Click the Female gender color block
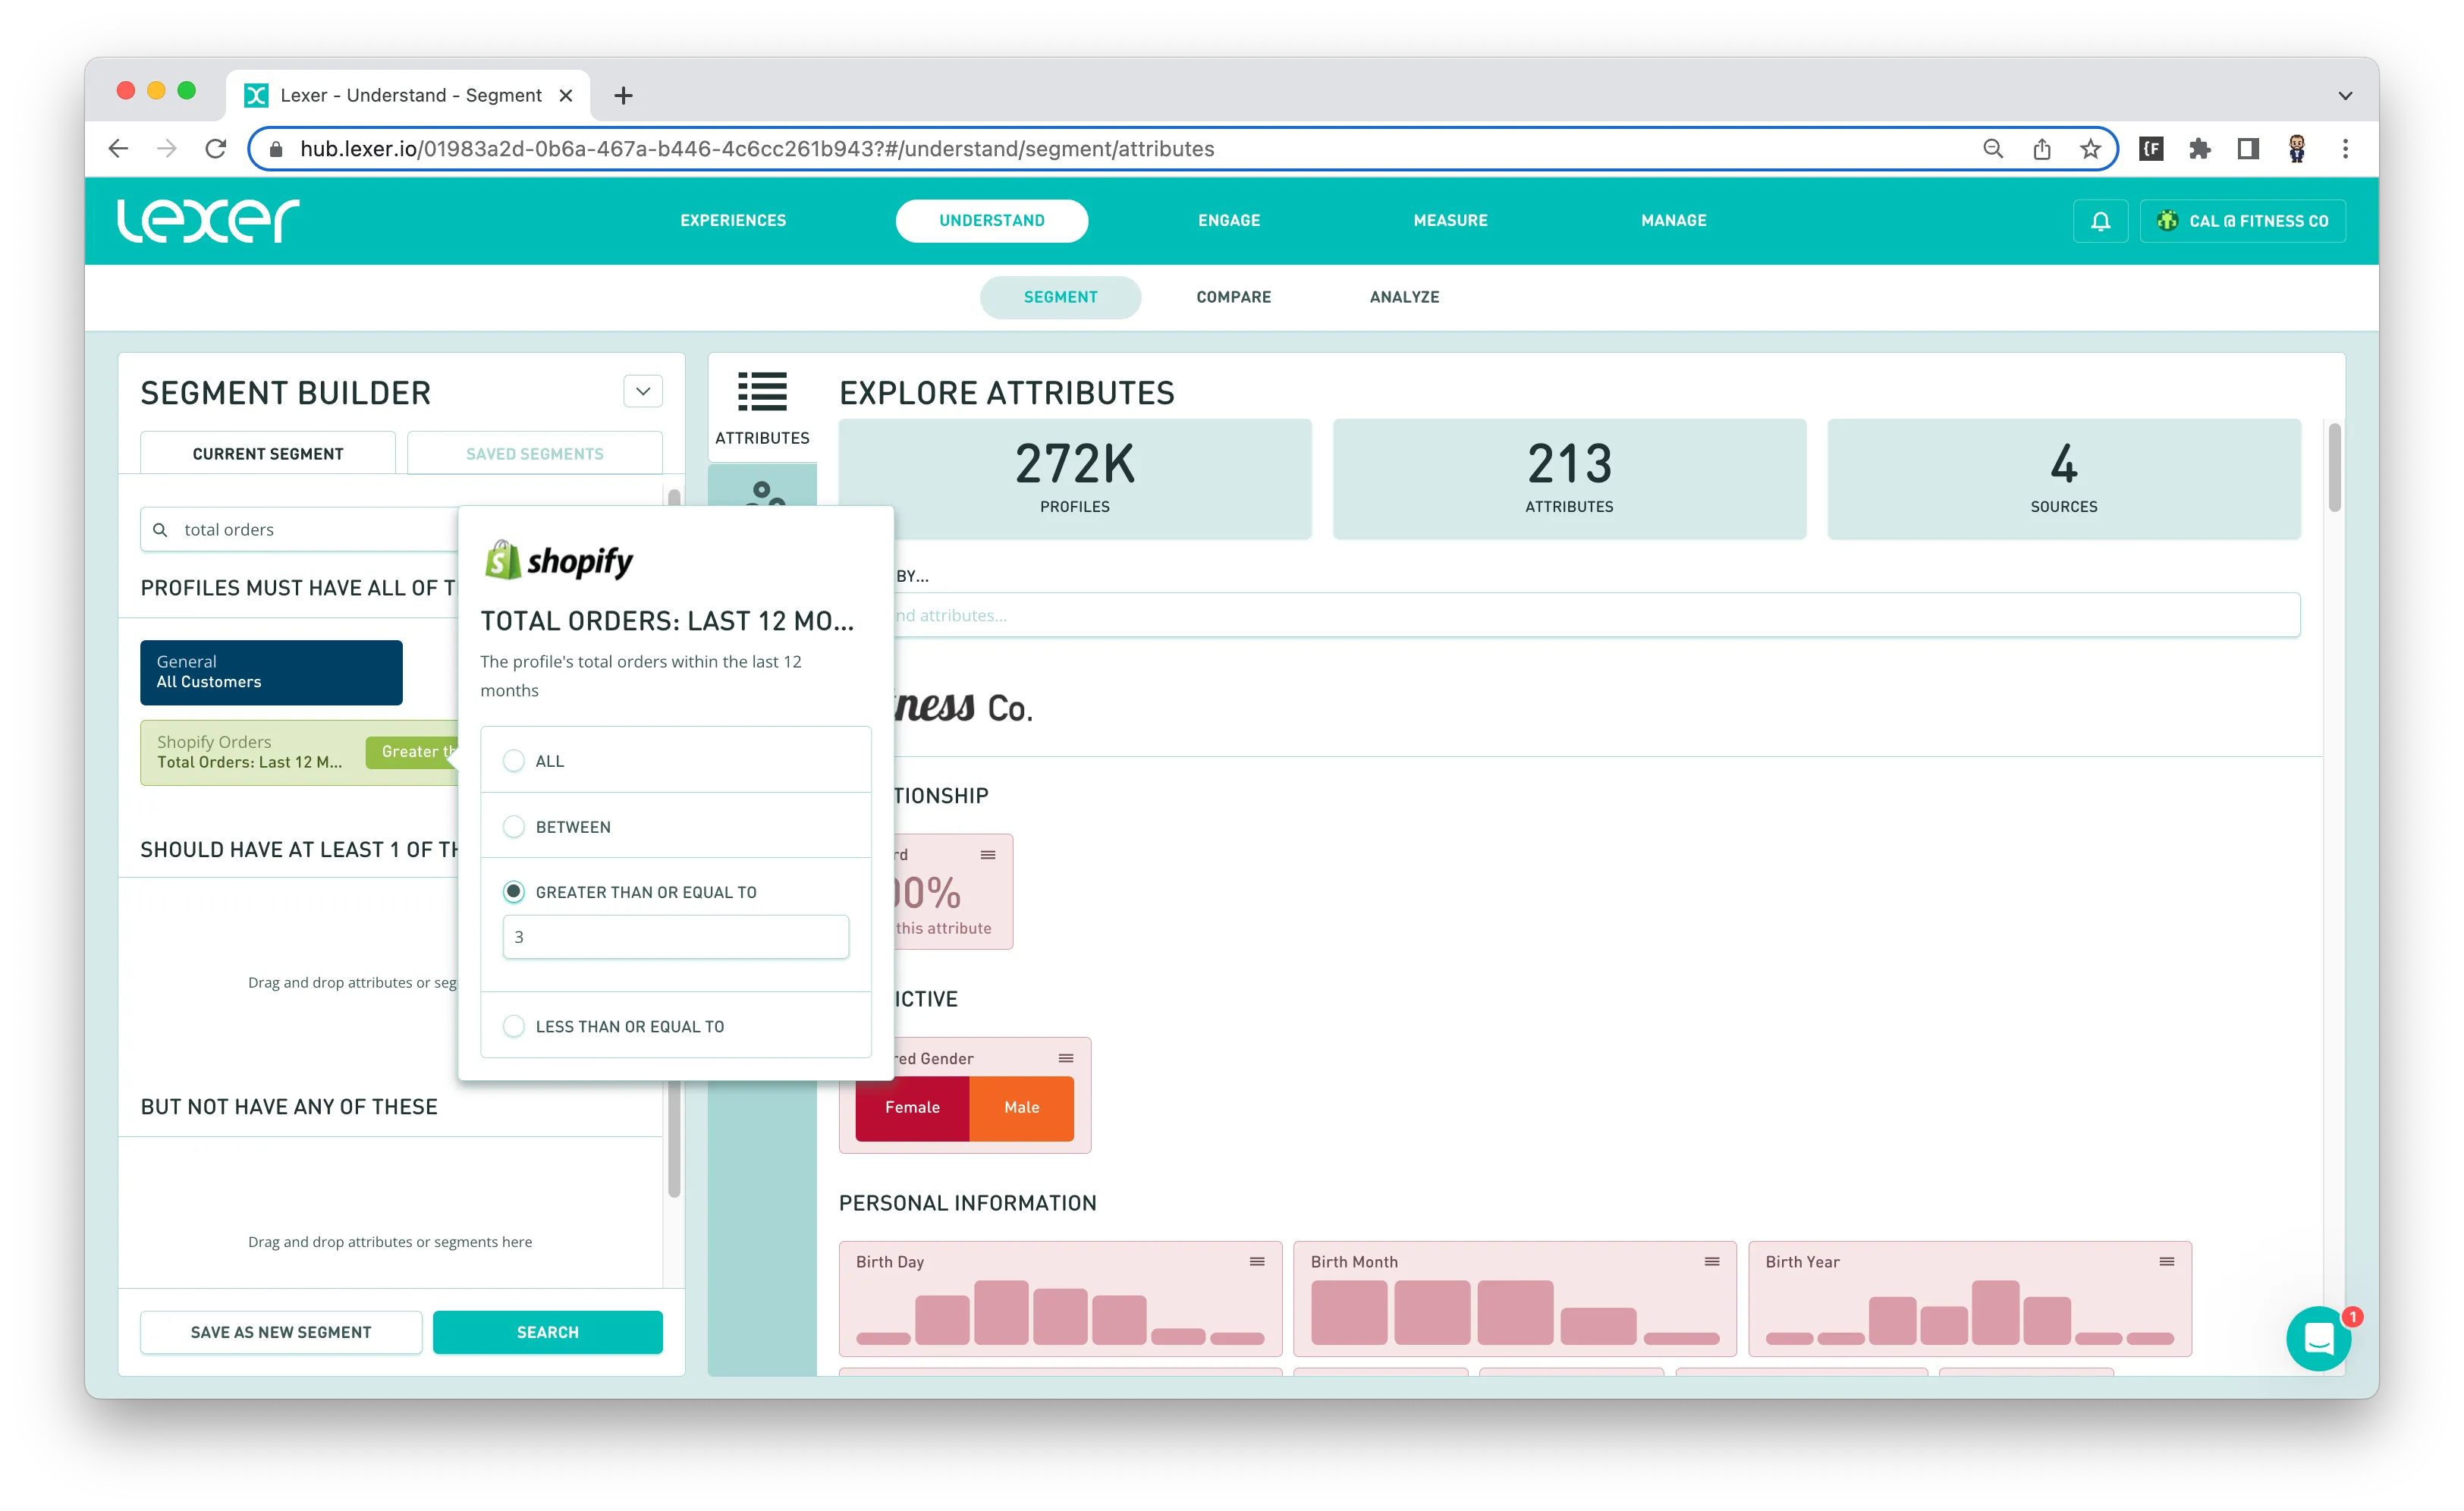 click(x=912, y=1107)
